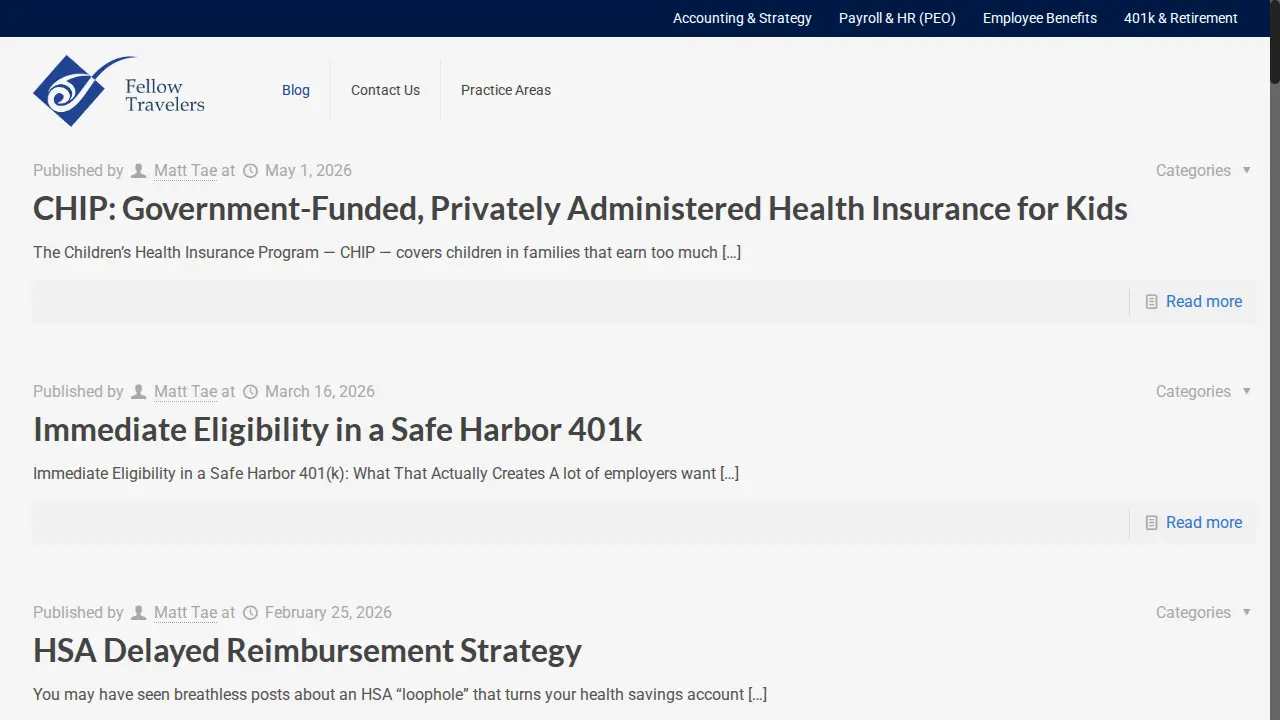
Task: Expand Categories dropdown for HSA post
Action: 1203,613
